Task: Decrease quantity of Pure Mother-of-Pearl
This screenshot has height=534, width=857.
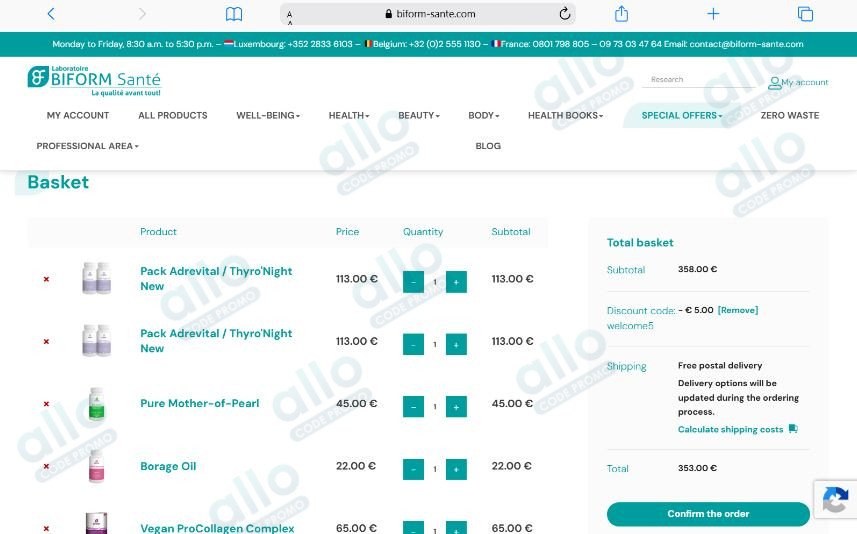Action: 413,407
